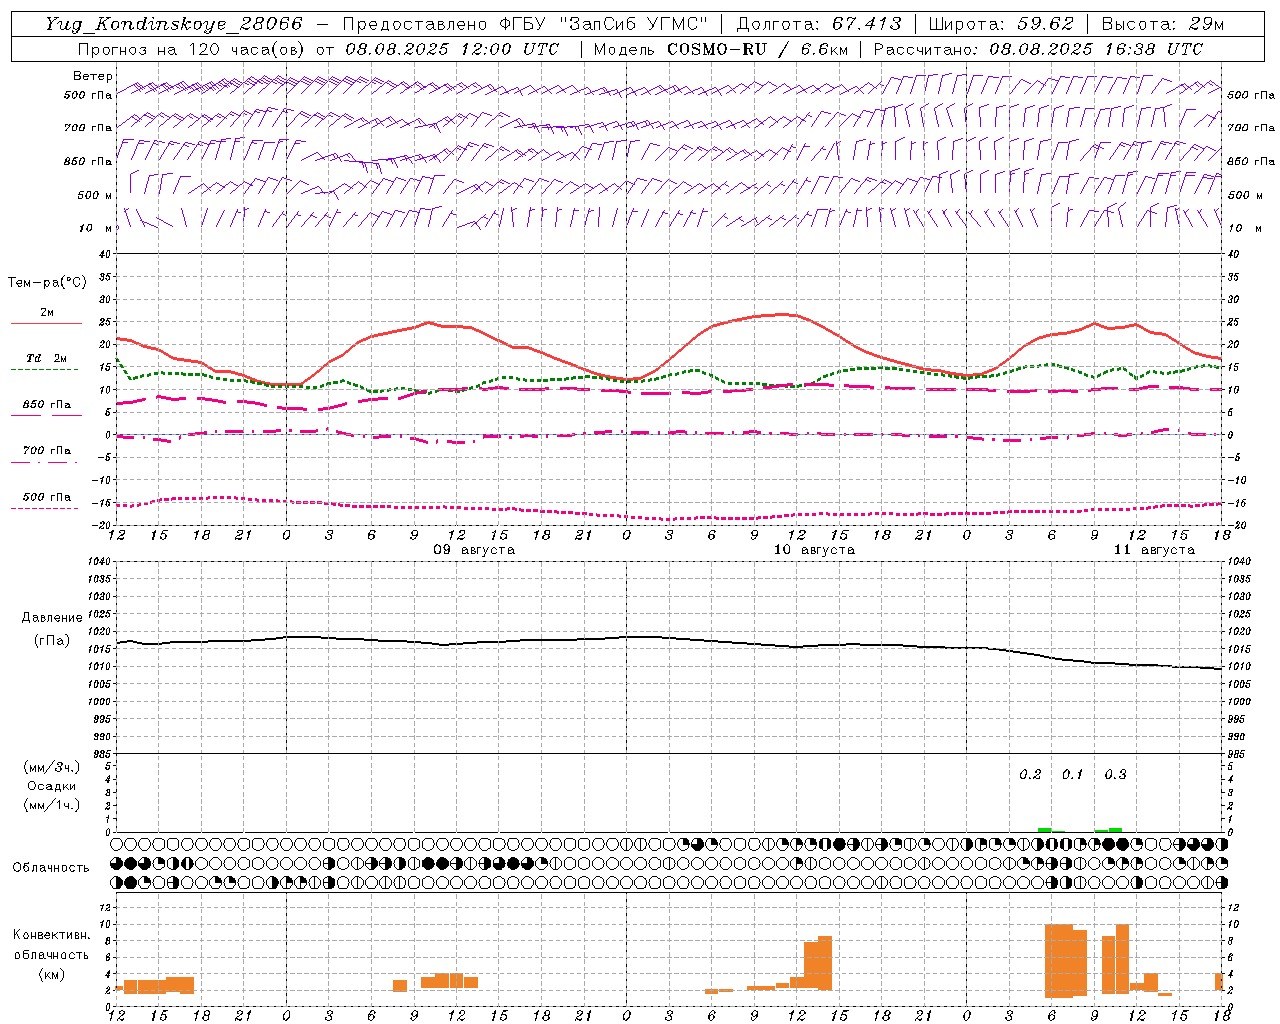Click the Конвективн. облачность label

pos(52,945)
